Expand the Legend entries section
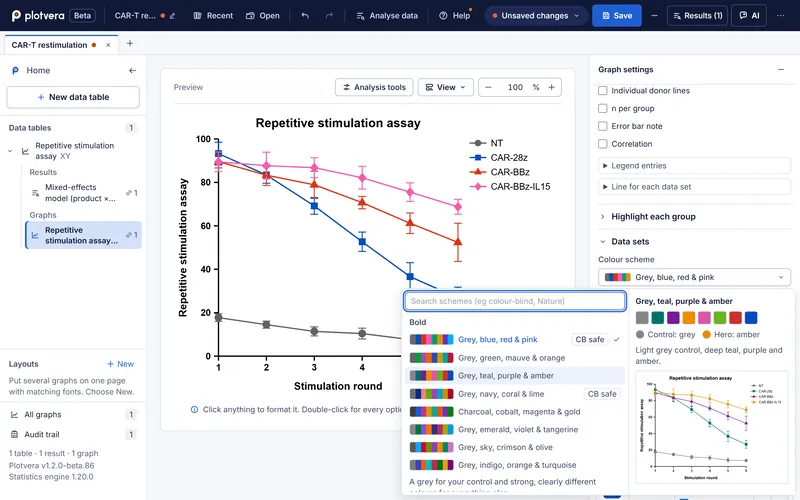800x500 pixels. coord(694,166)
